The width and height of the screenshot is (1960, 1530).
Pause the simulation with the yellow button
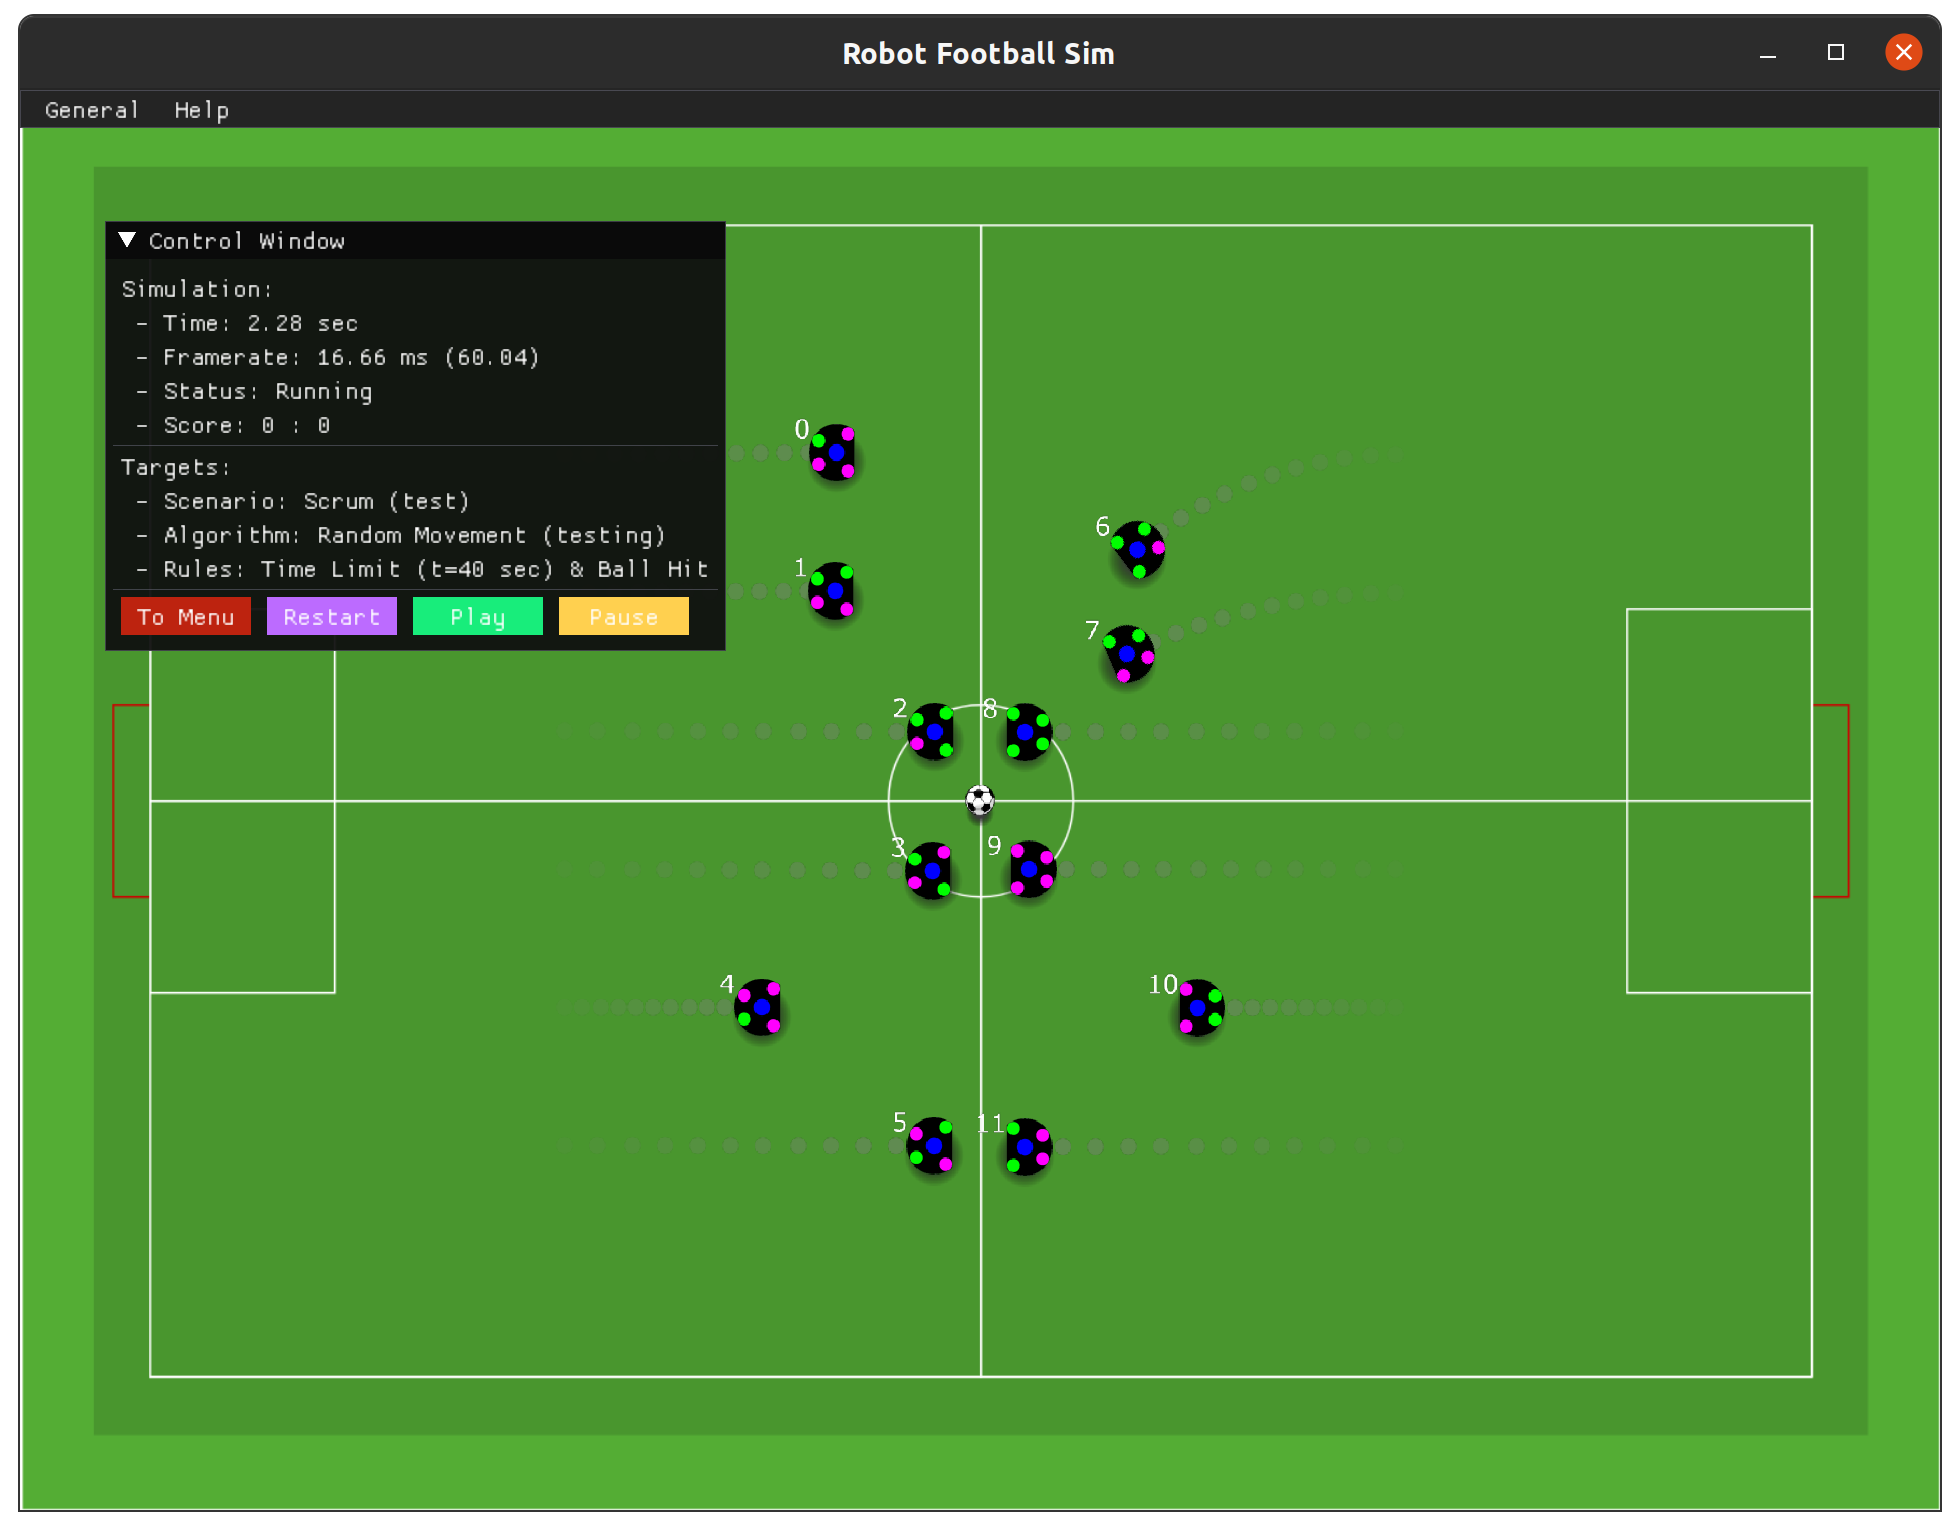tap(623, 617)
